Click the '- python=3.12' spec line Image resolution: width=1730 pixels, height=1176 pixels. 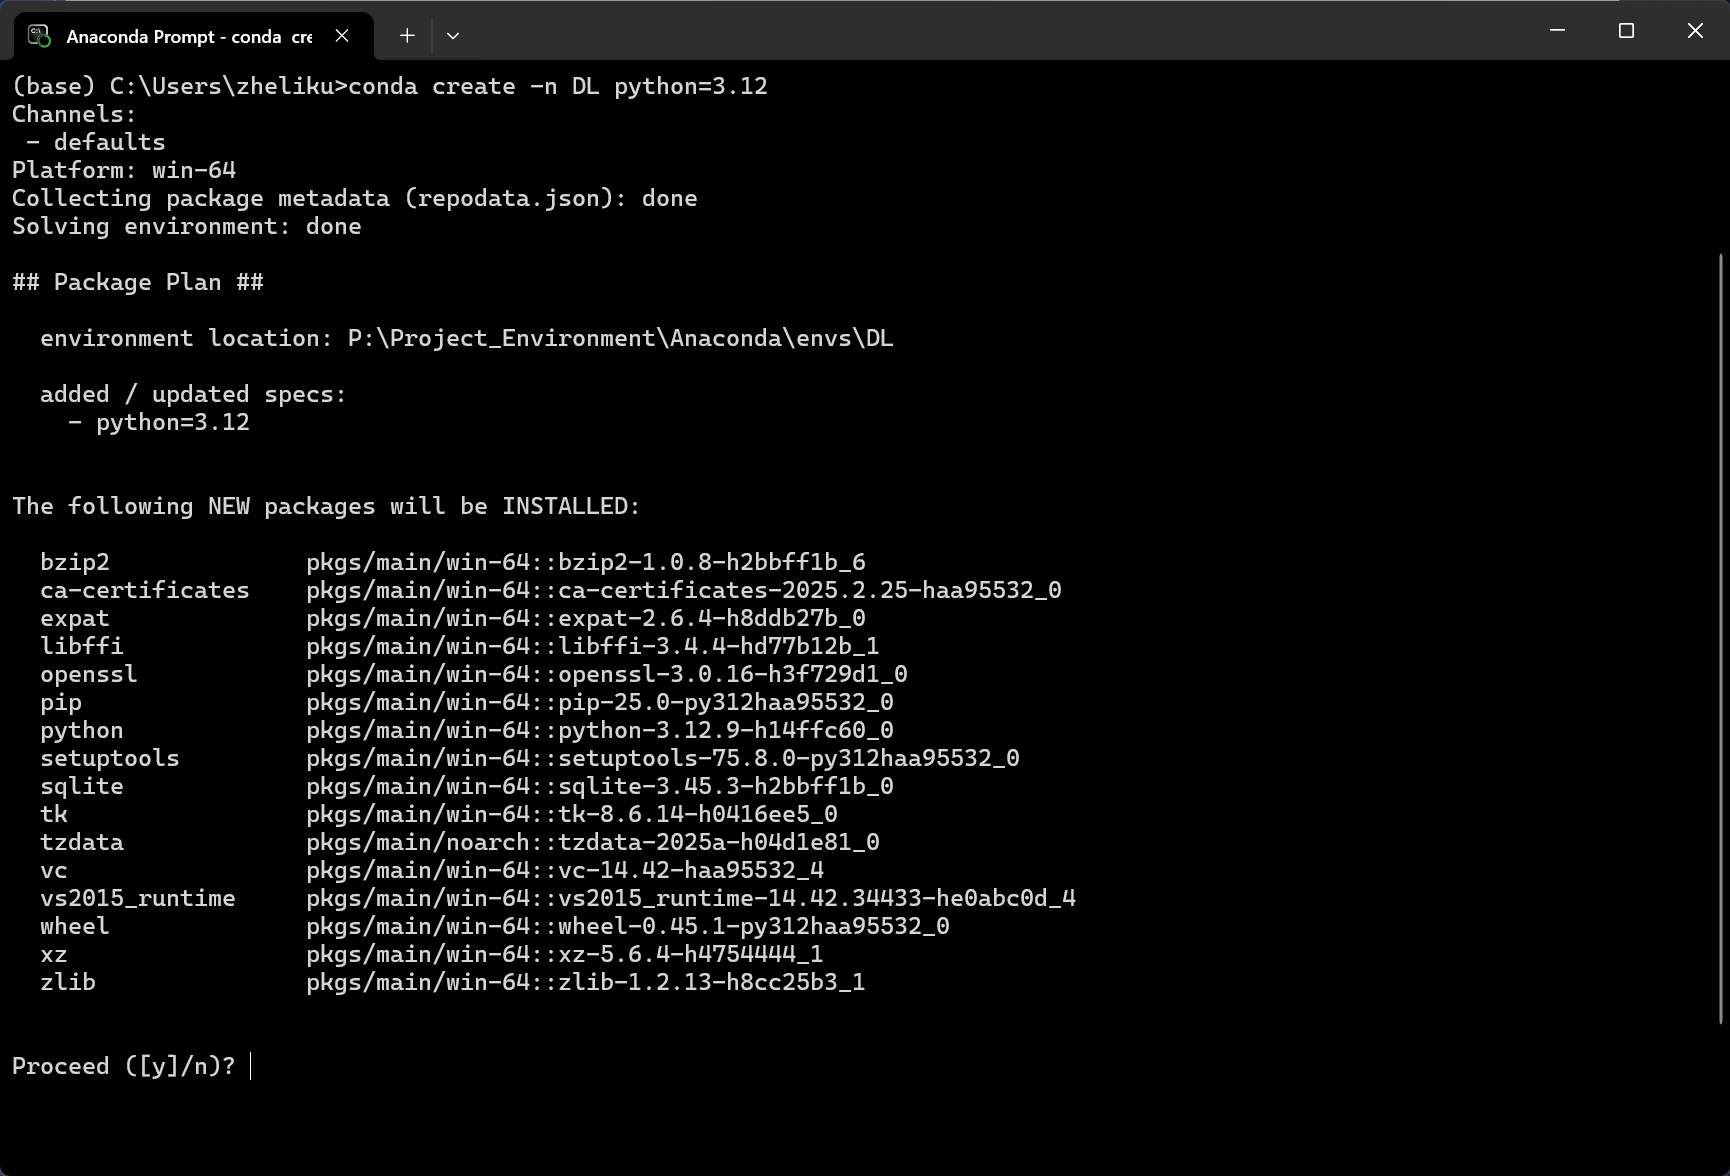pos(159,422)
